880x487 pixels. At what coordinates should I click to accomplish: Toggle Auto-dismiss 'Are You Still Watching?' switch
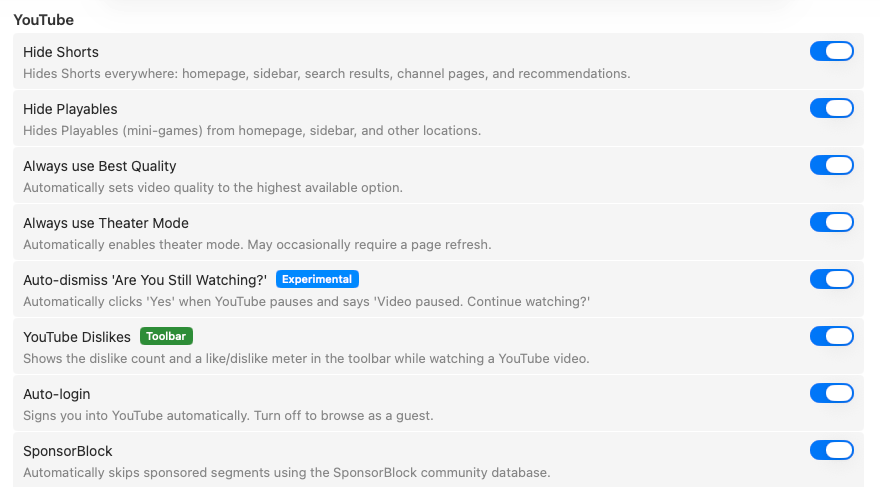click(832, 279)
